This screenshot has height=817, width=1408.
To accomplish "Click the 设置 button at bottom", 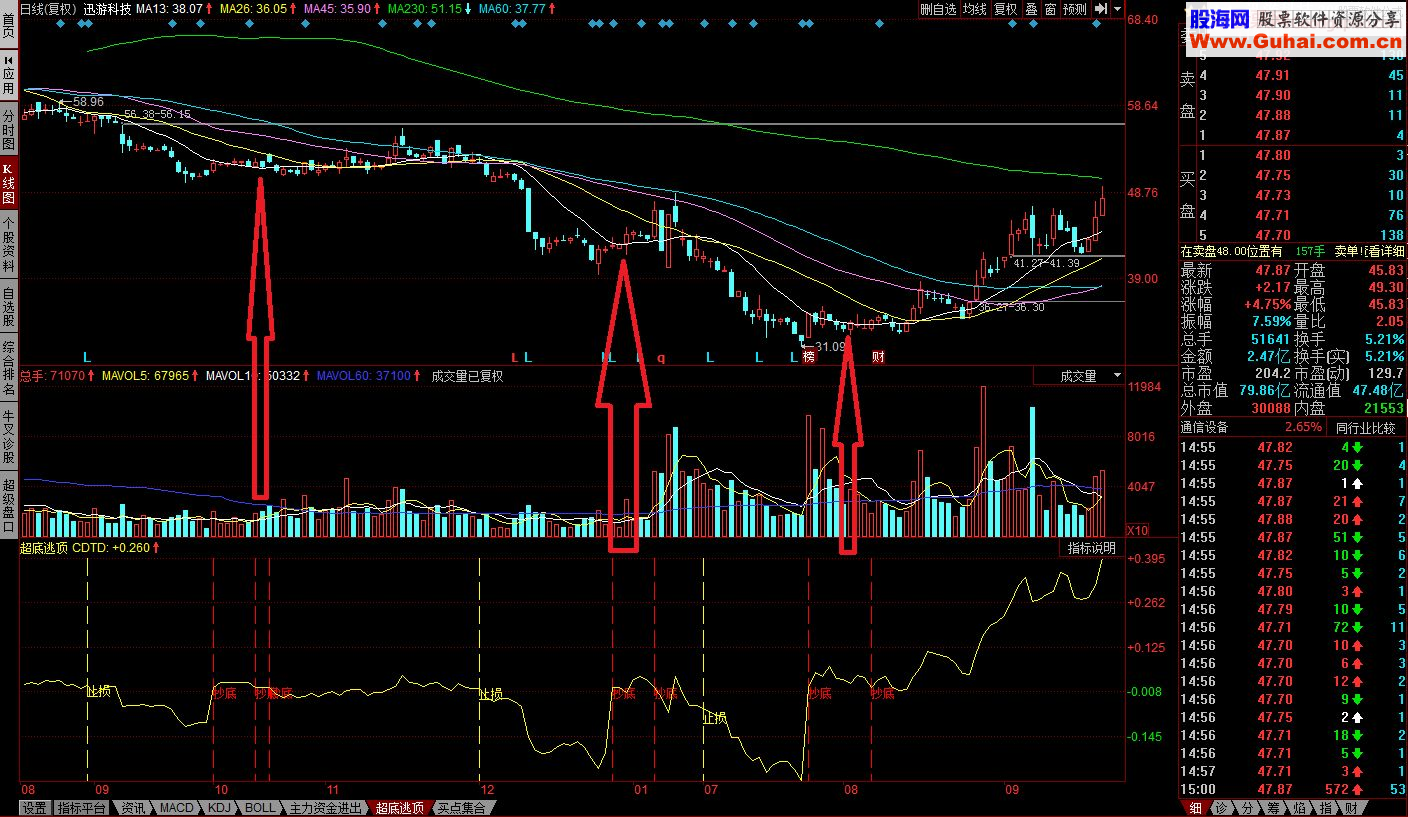I will [x=35, y=808].
